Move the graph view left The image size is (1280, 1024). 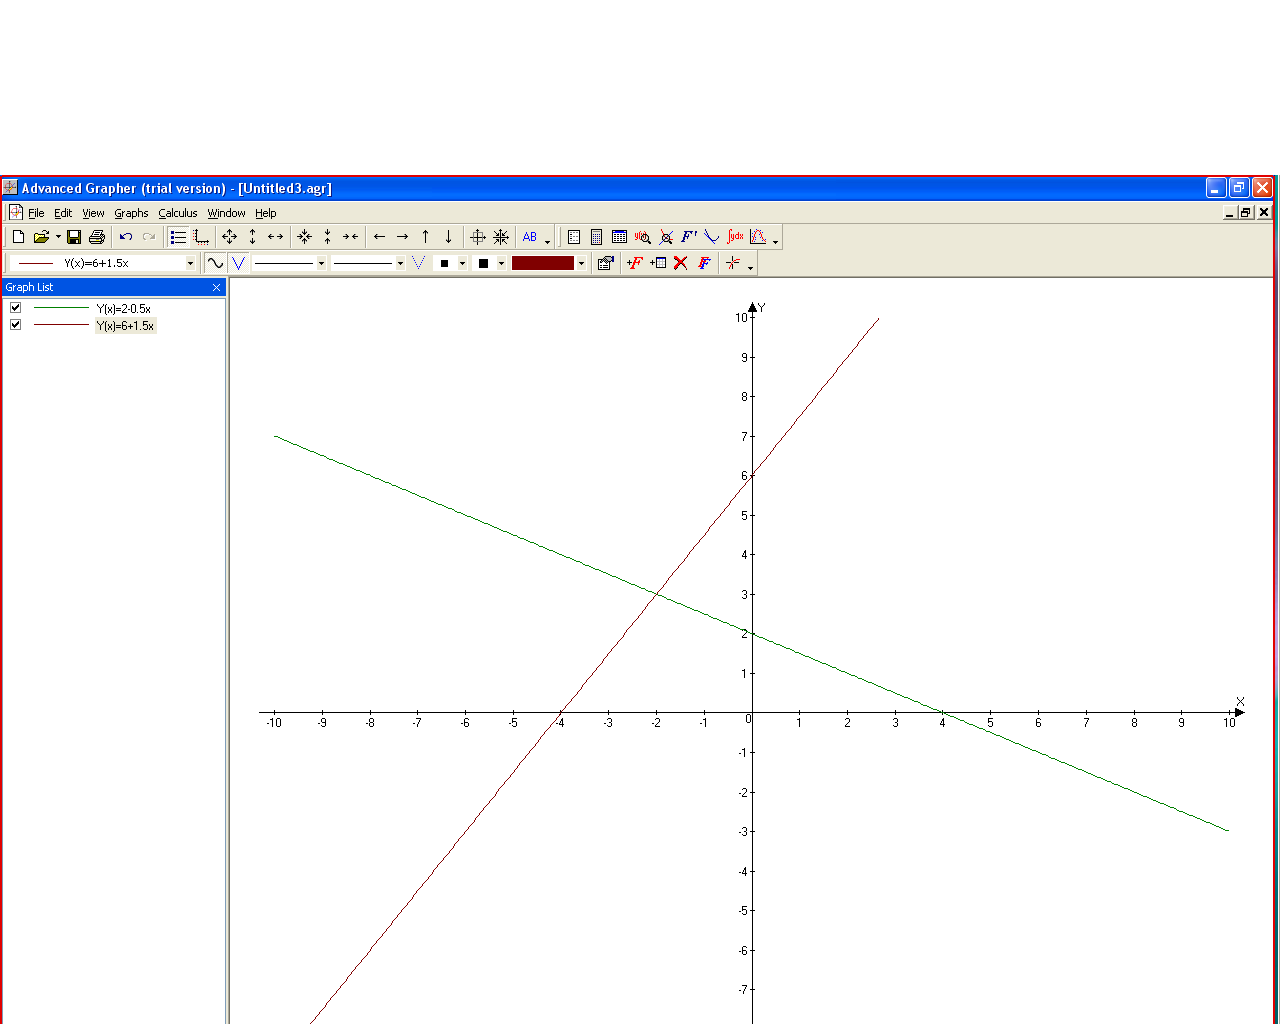pyautogui.click(x=379, y=237)
